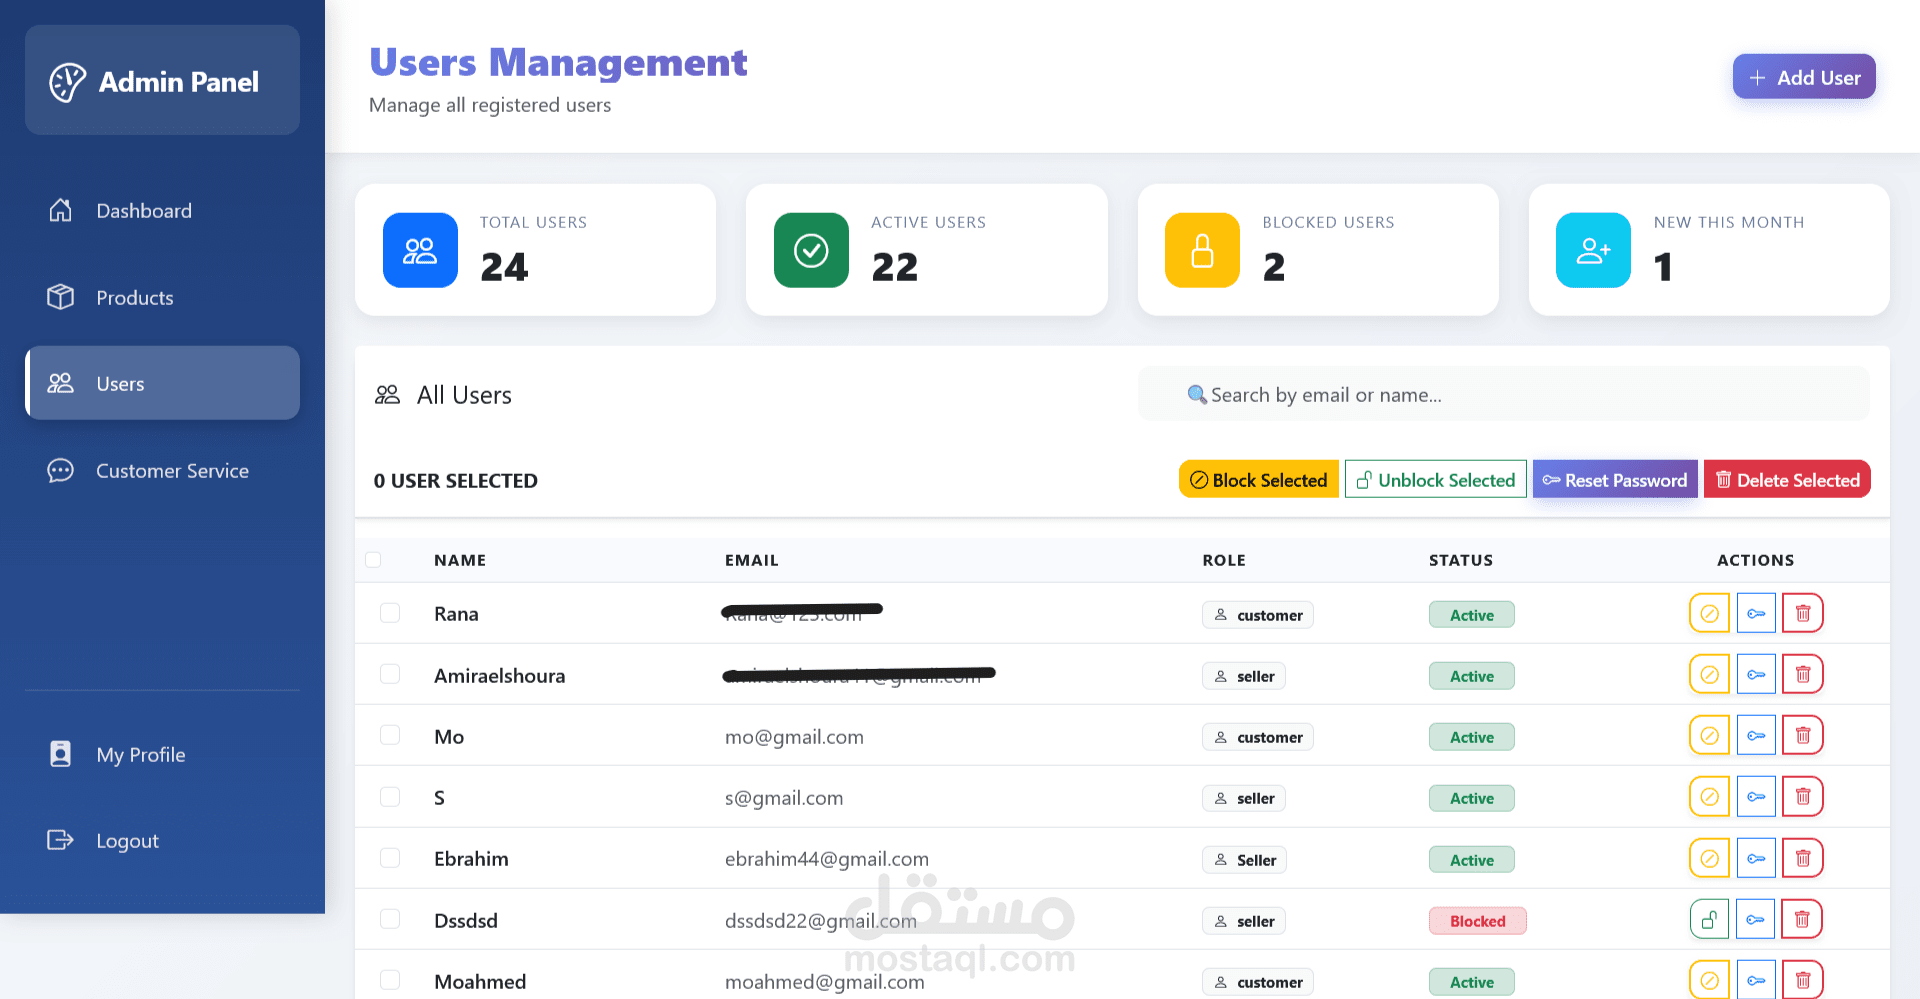The image size is (1920, 999).
Task: Click the Admin Panel logo icon
Action: pos(68,82)
